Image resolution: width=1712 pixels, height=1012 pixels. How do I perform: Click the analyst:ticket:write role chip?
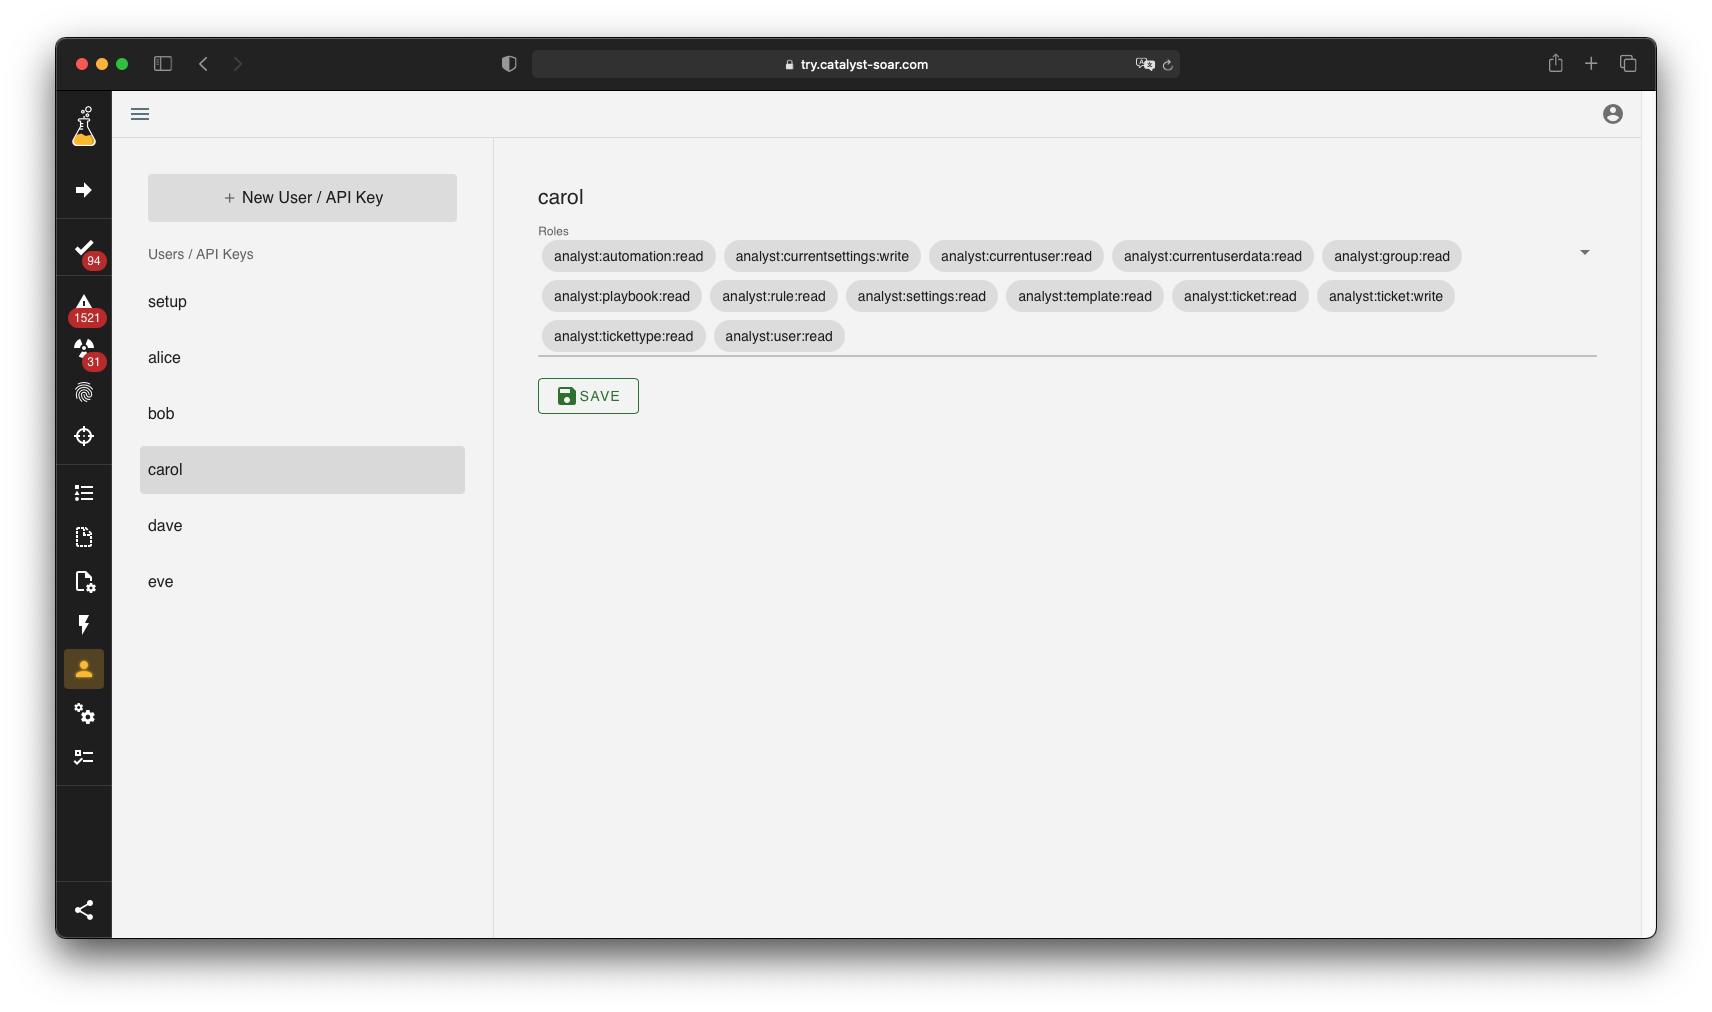tap(1385, 297)
